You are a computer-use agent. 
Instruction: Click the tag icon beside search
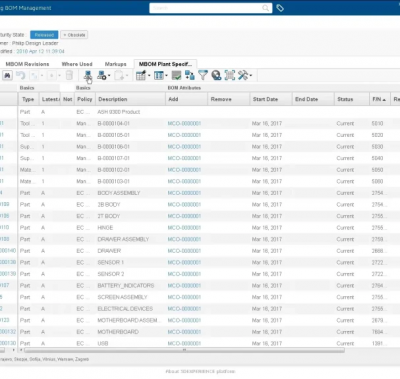click(x=280, y=8)
